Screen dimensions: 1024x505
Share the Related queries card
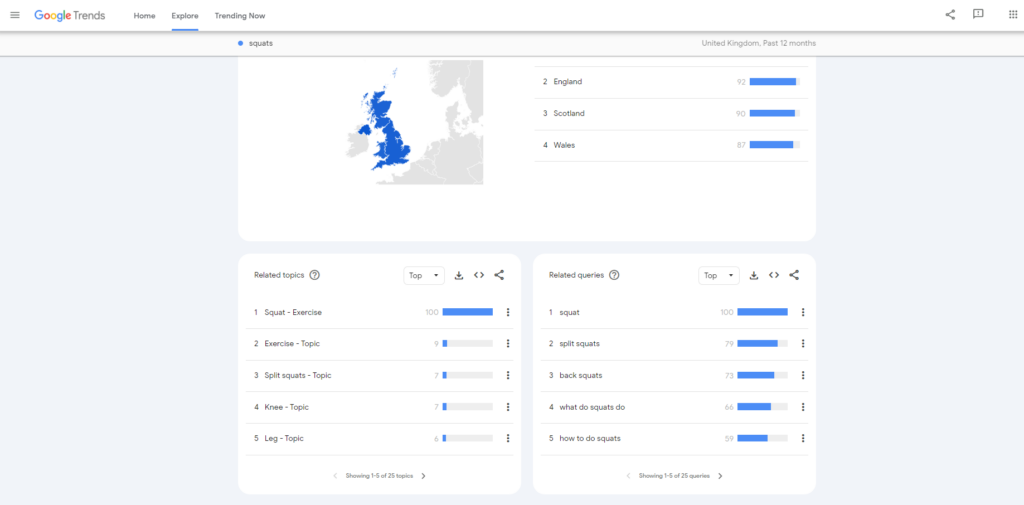794,275
